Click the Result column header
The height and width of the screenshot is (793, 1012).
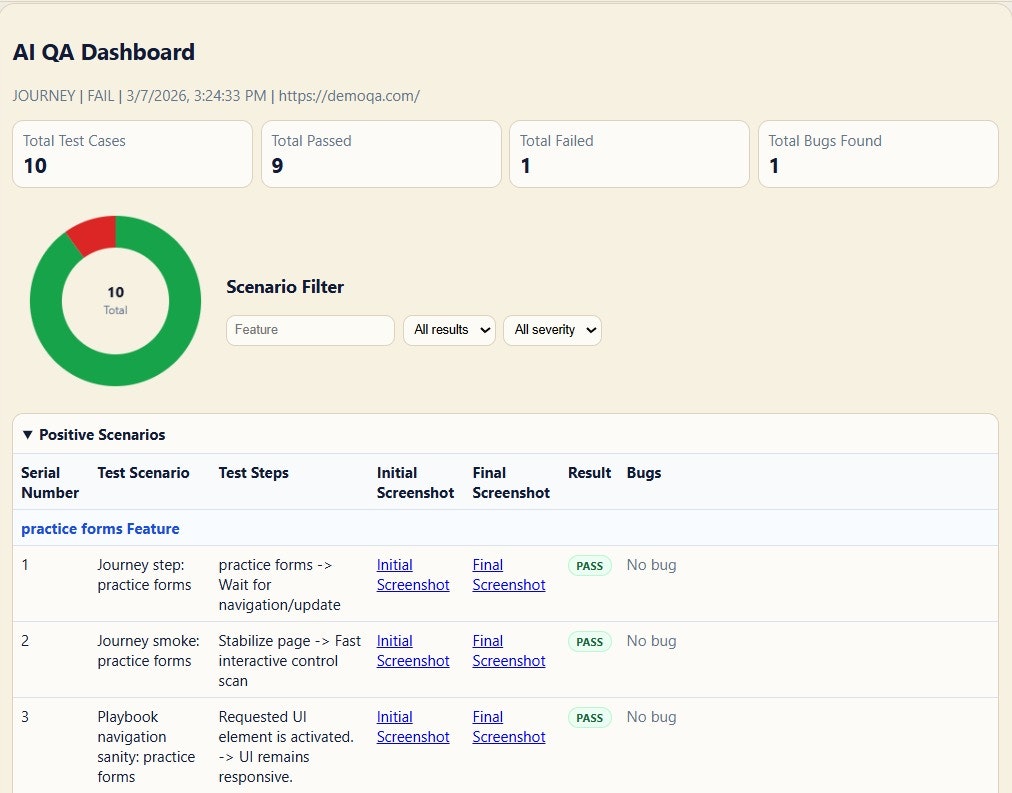tap(589, 473)
